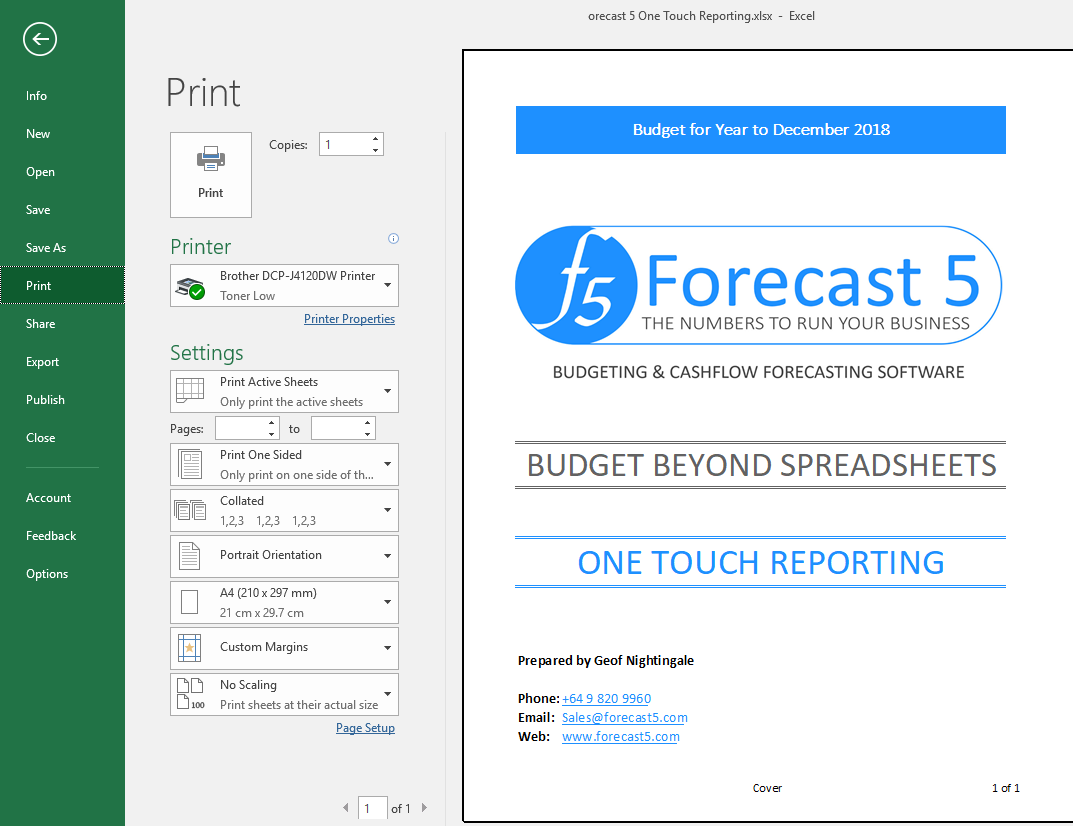Click the portrait page icon
This screenshot has width=1073, height=826.
pos(190,556)
